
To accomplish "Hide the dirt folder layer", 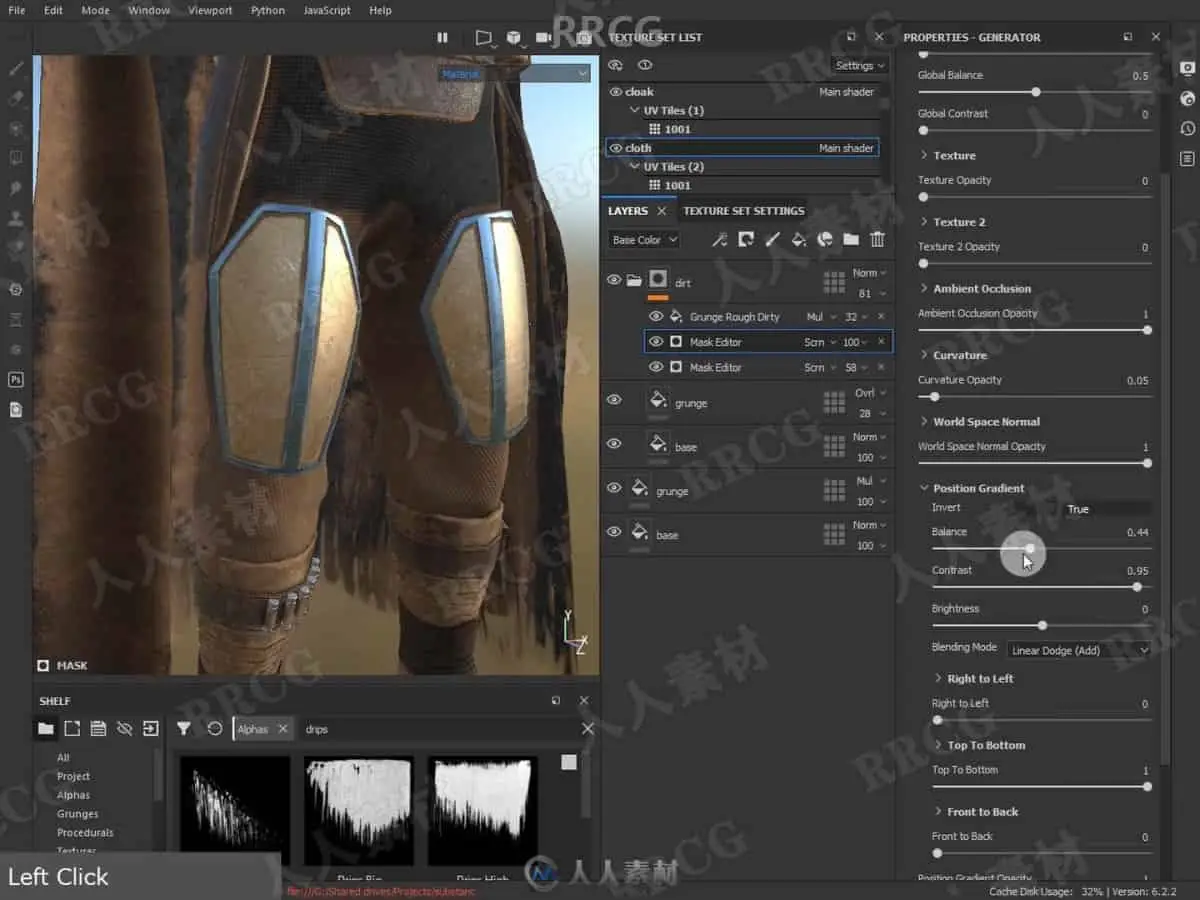I will [614, 281].
